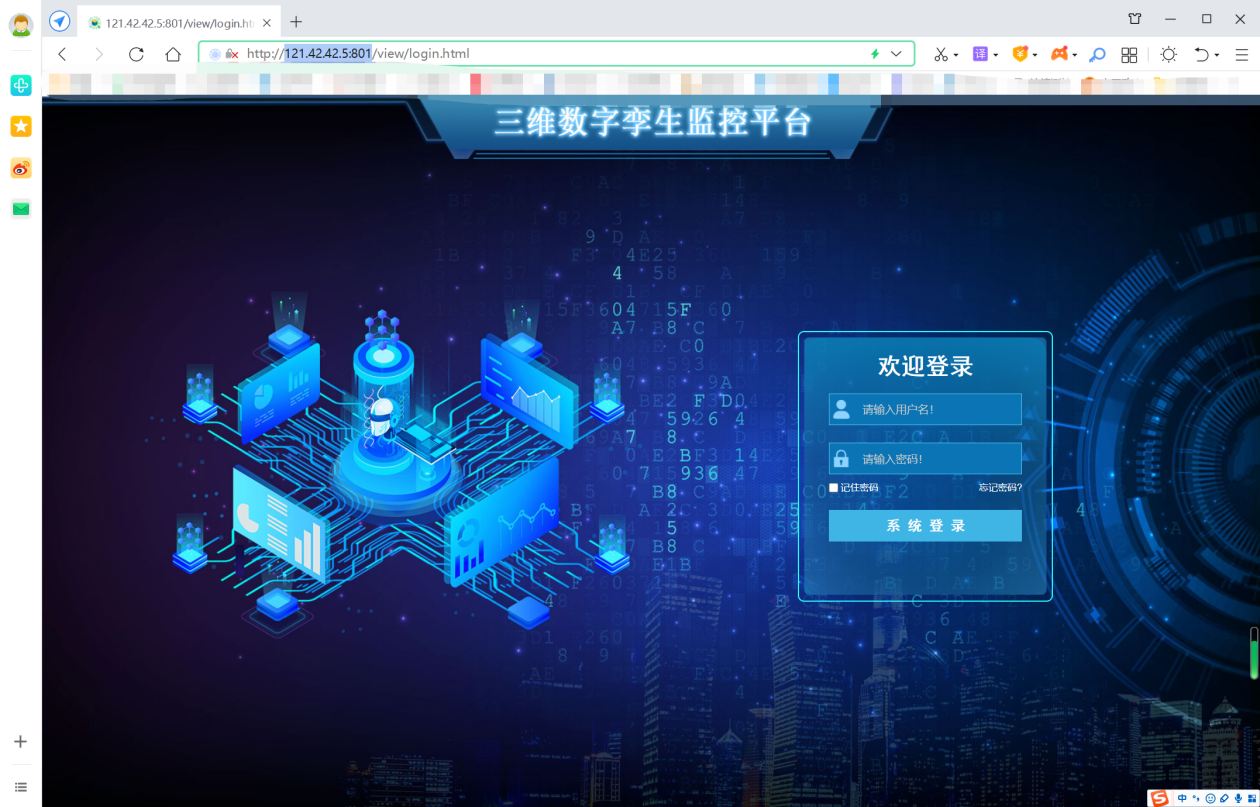Viewport: 1260px width, 807px height.
Task: Minimize the browser window
Action: pyautogui.click(x=1170, y=19)
